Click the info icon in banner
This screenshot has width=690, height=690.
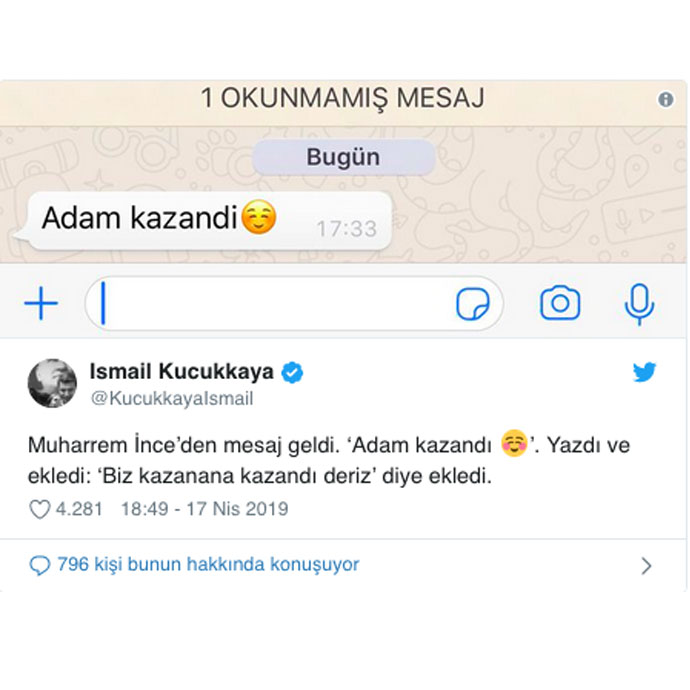(x=665, y=99)
